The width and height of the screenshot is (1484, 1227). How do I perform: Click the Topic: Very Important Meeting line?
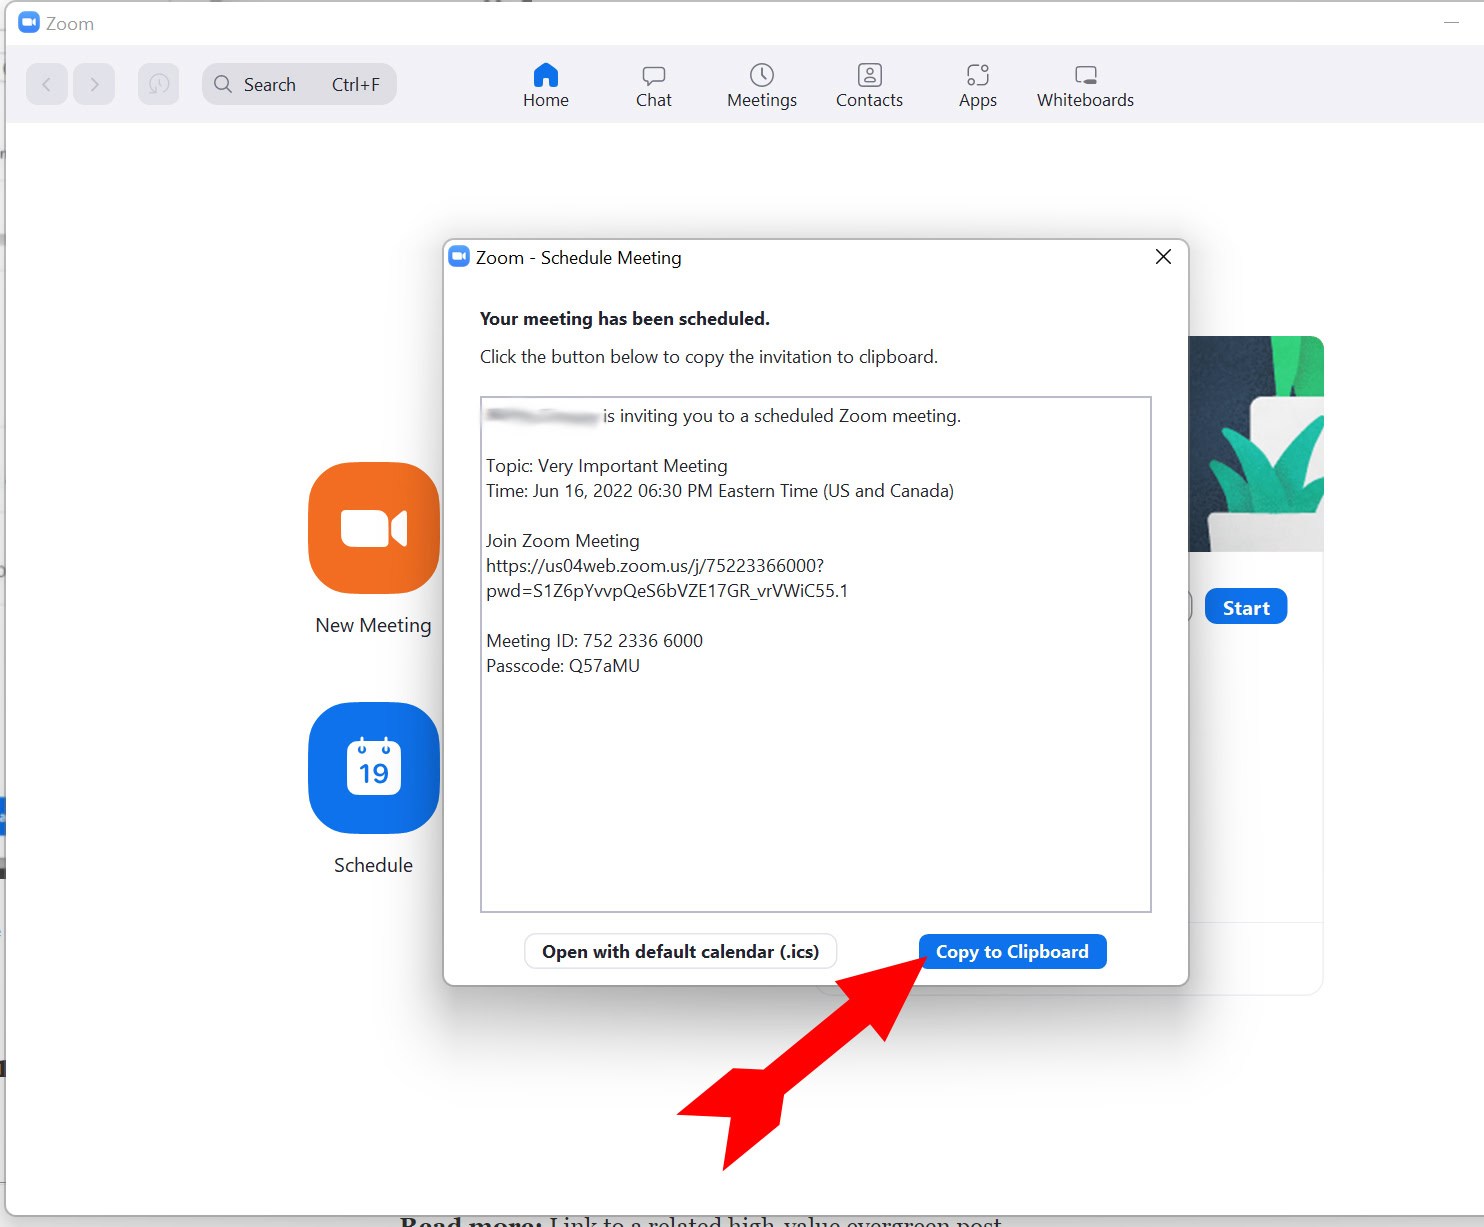tap(607, 465)
